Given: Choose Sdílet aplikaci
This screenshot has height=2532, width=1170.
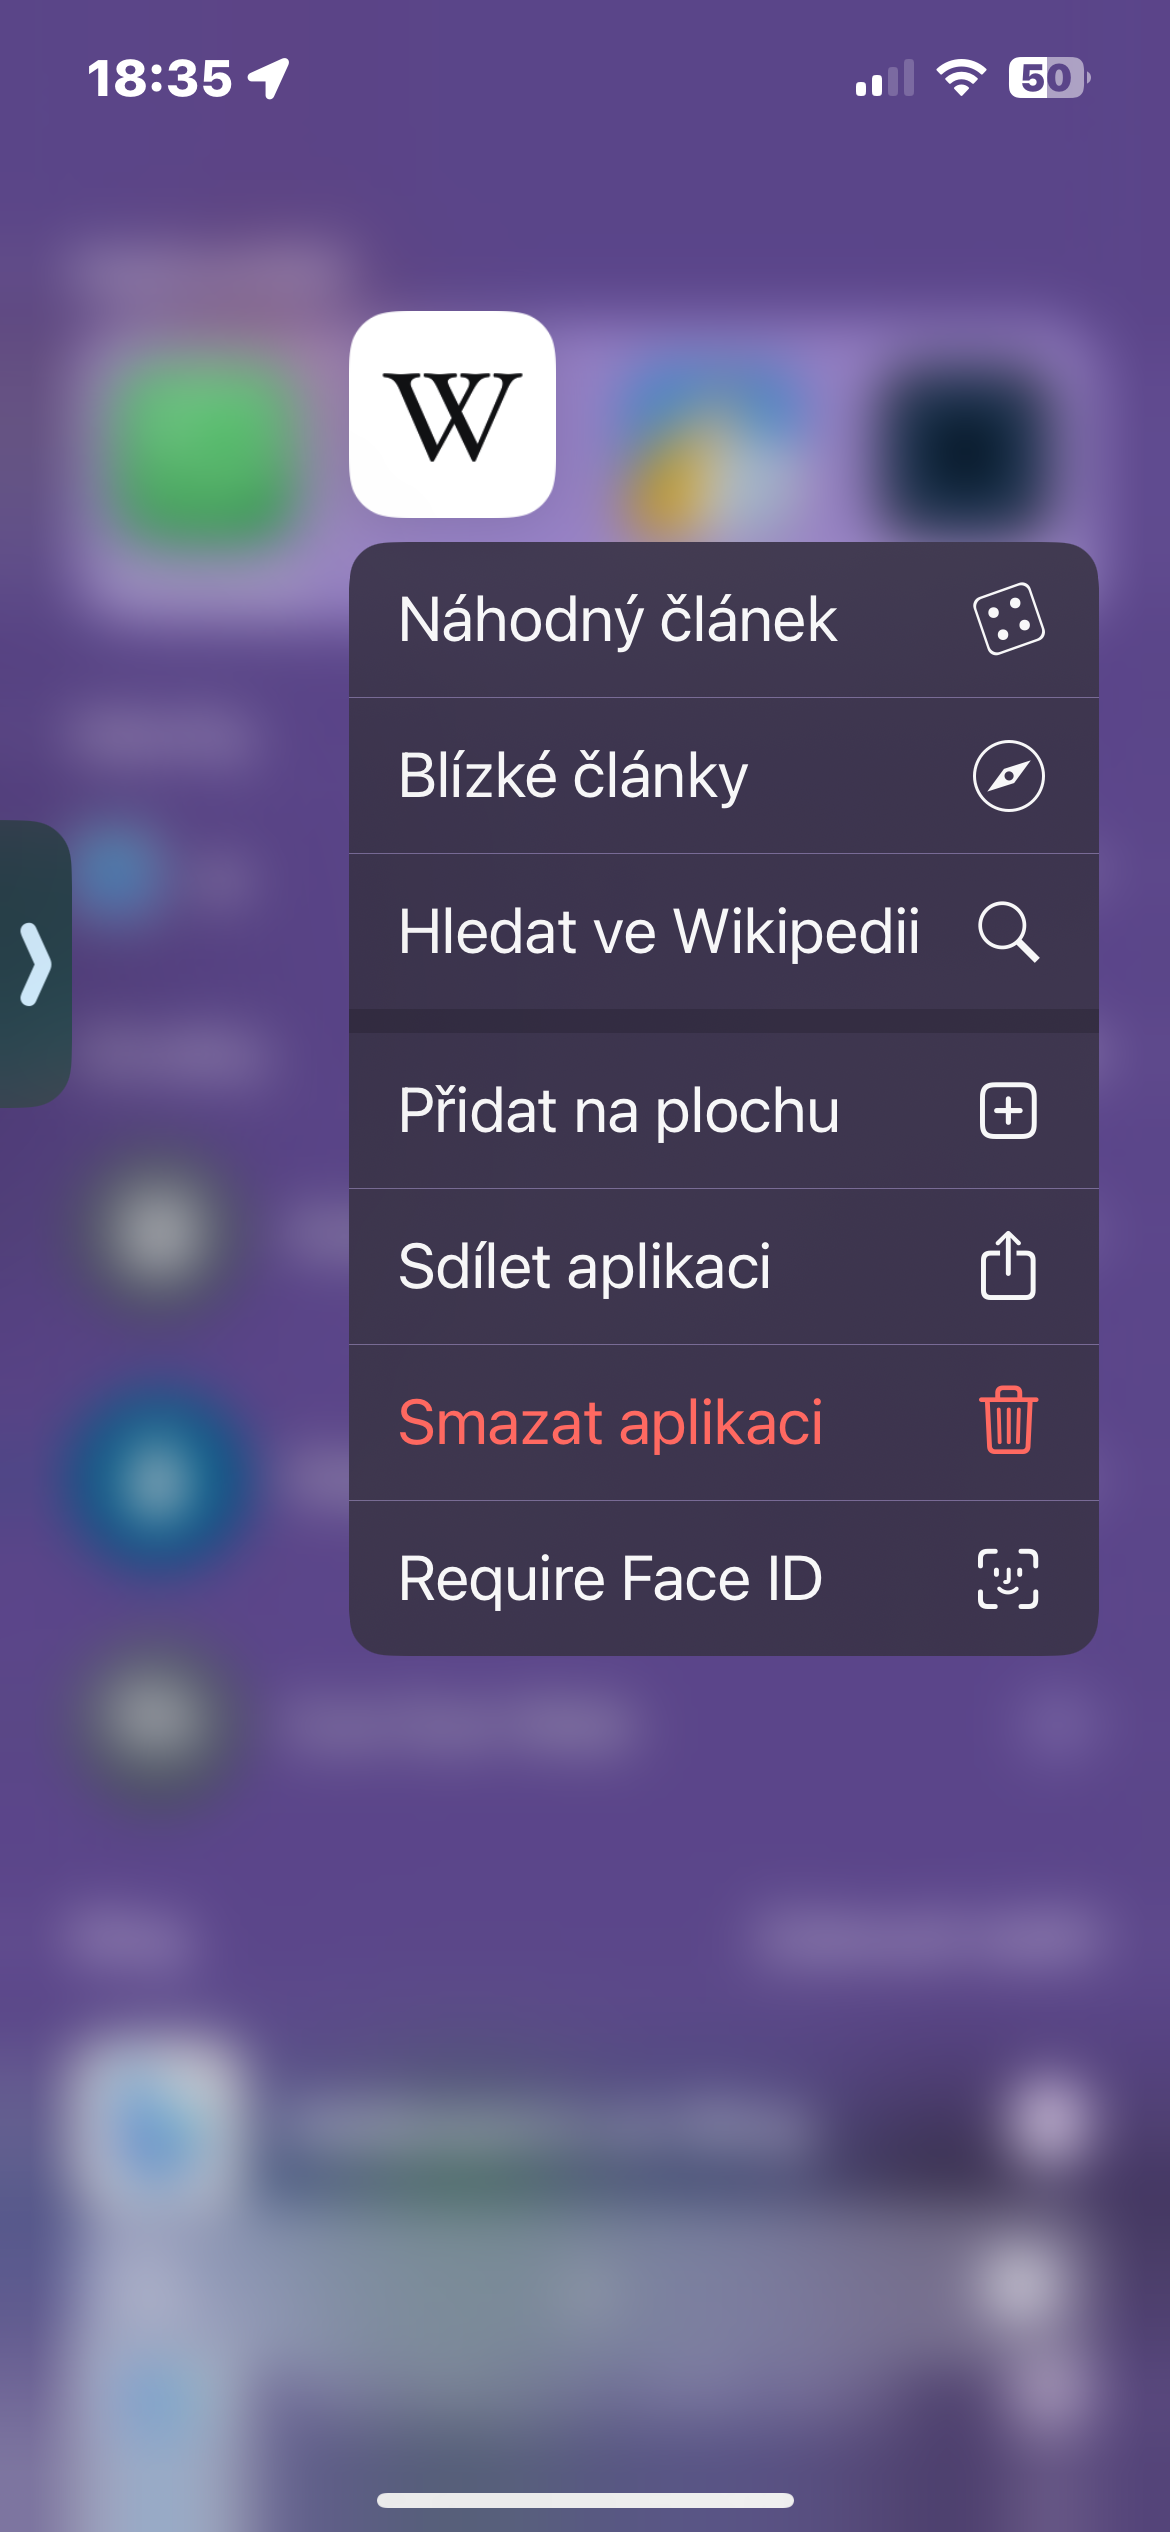Looking at the screenshot, I should click(584, 1267).
